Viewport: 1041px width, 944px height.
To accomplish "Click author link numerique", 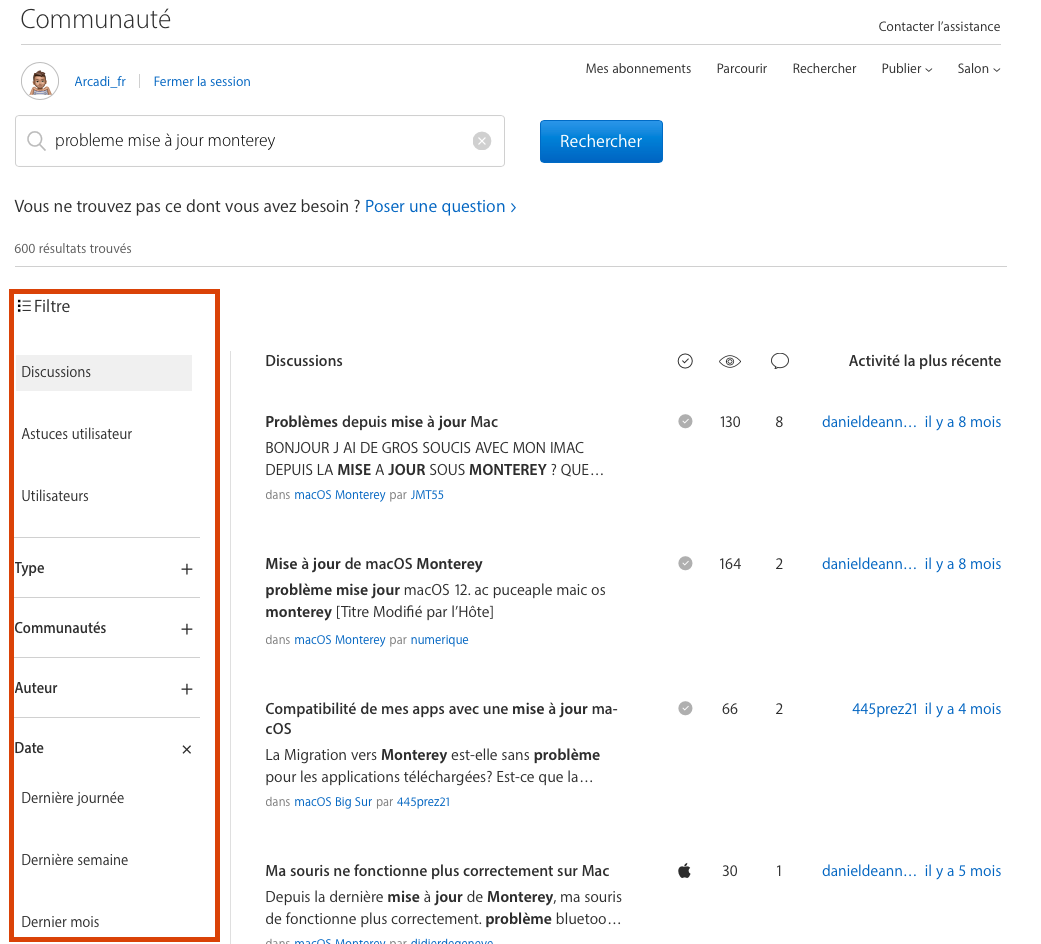I will [x=439, y=640].
